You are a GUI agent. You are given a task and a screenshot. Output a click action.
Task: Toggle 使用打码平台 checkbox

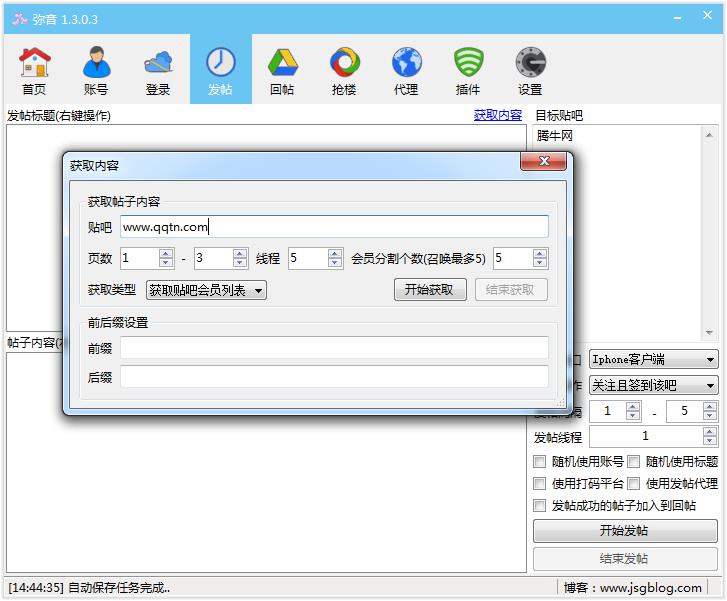pos(541,484)
